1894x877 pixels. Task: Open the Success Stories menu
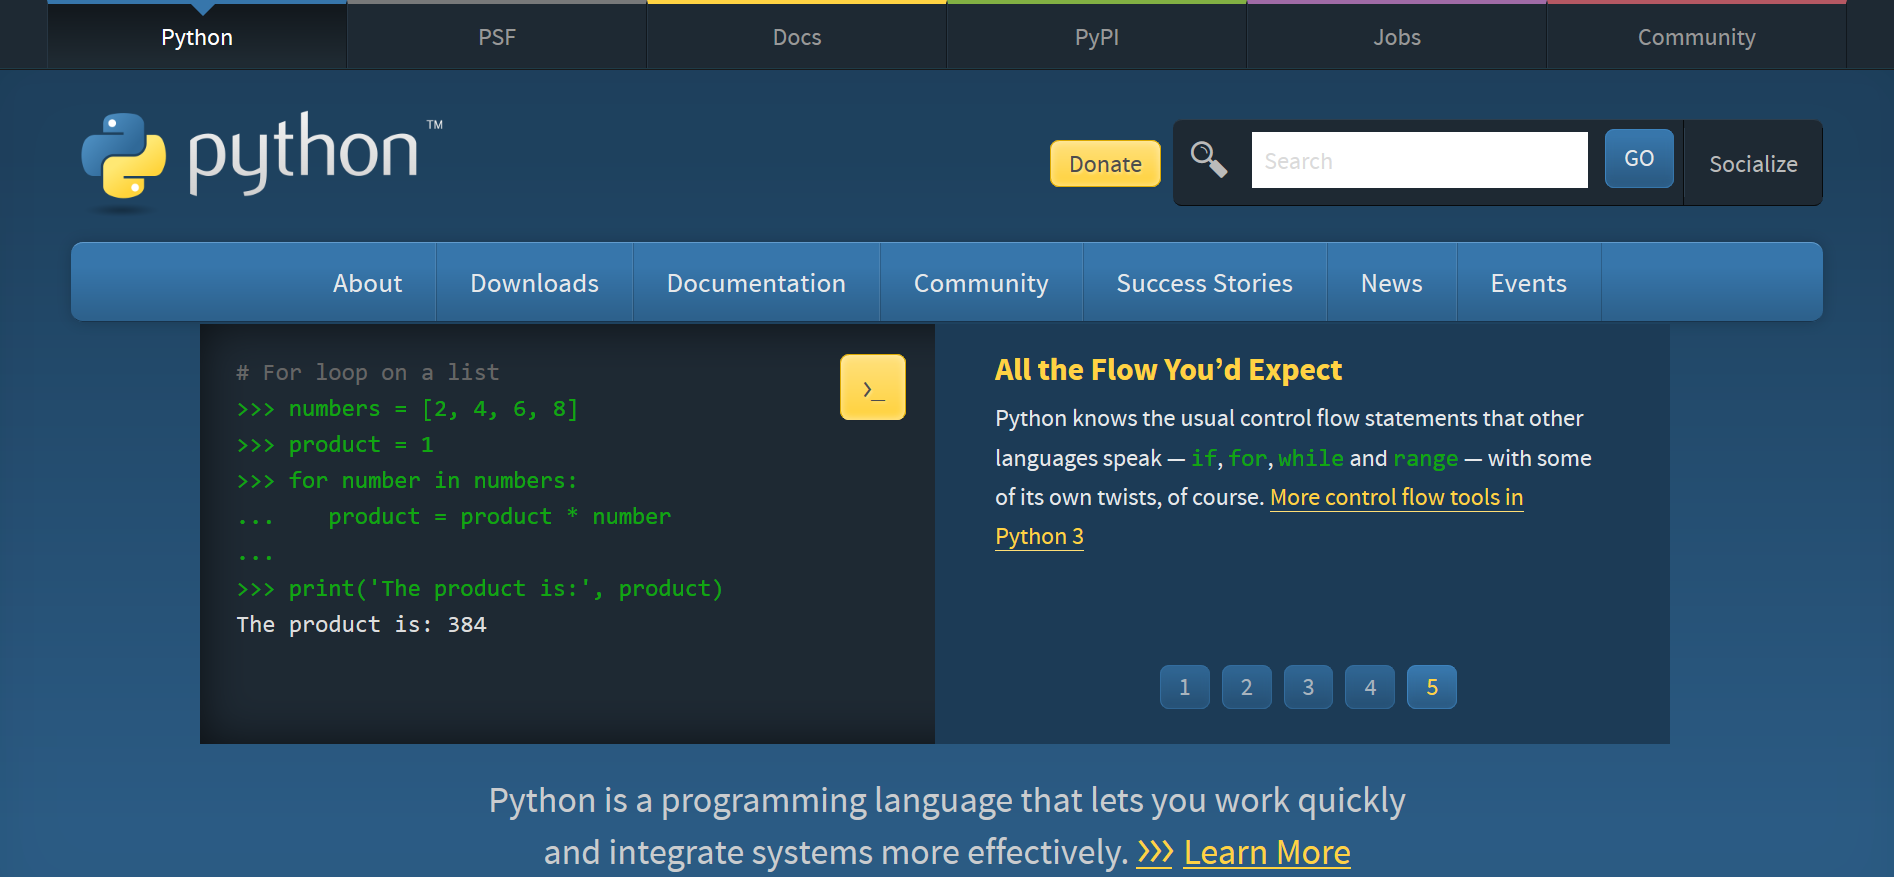tap(1205, 283)
